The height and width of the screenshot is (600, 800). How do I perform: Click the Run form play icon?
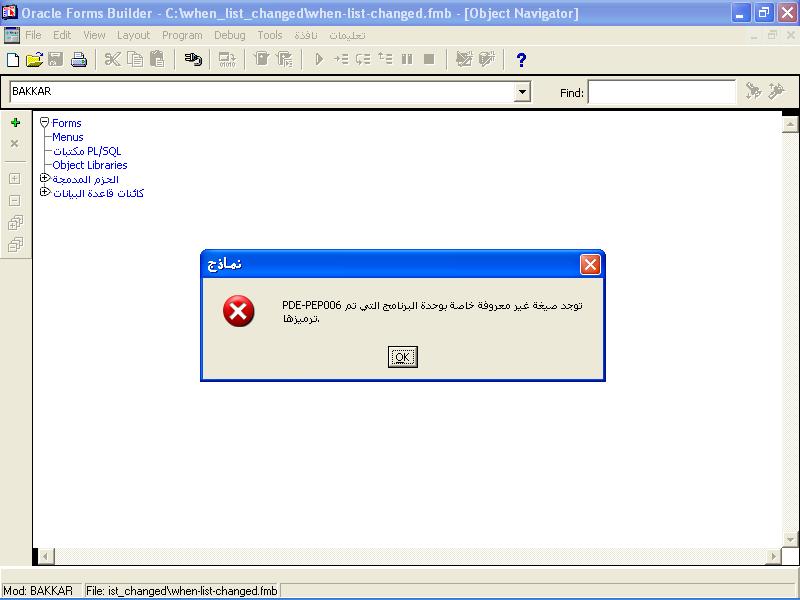click(319, 59)
